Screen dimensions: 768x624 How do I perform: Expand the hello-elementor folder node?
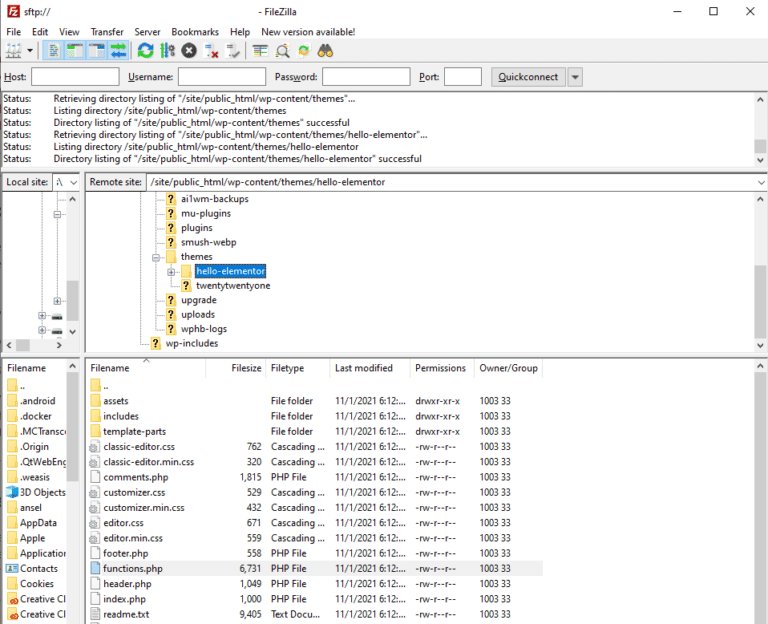pyautogui.click(x=171, y=272)
